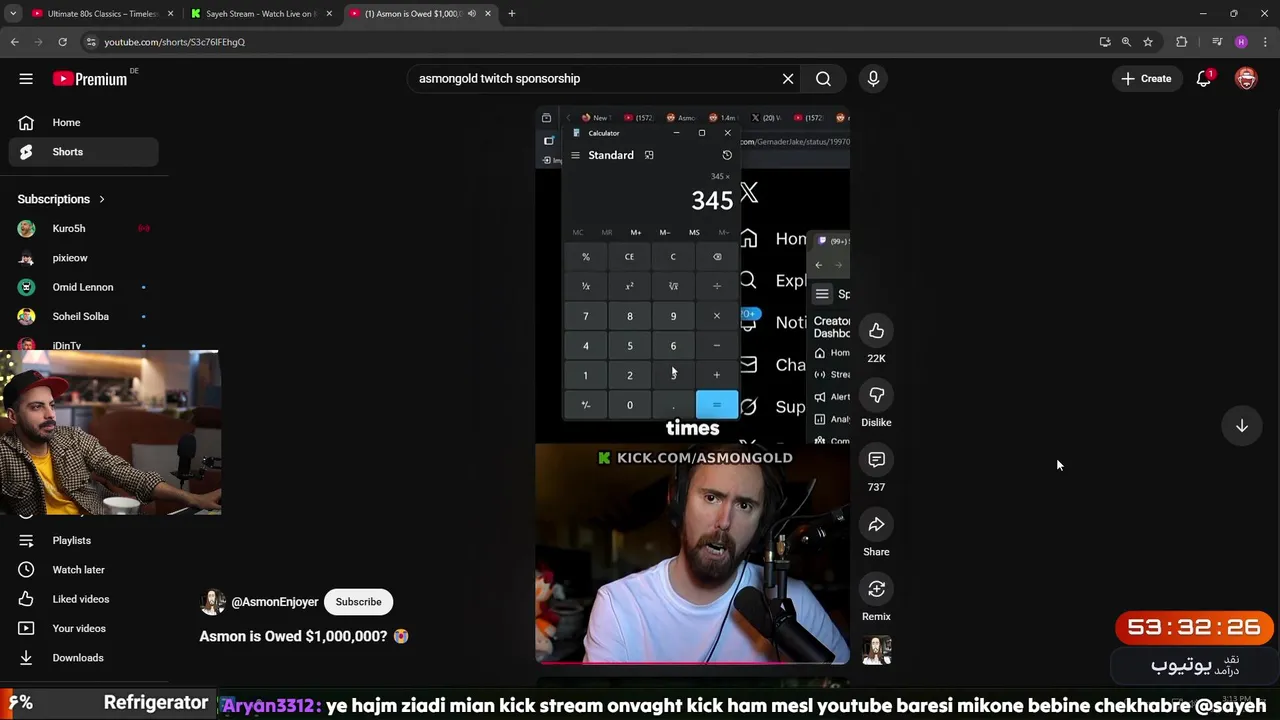
Task: Open the Kuro5h subscription channel
Action: [x=84, y=229]
